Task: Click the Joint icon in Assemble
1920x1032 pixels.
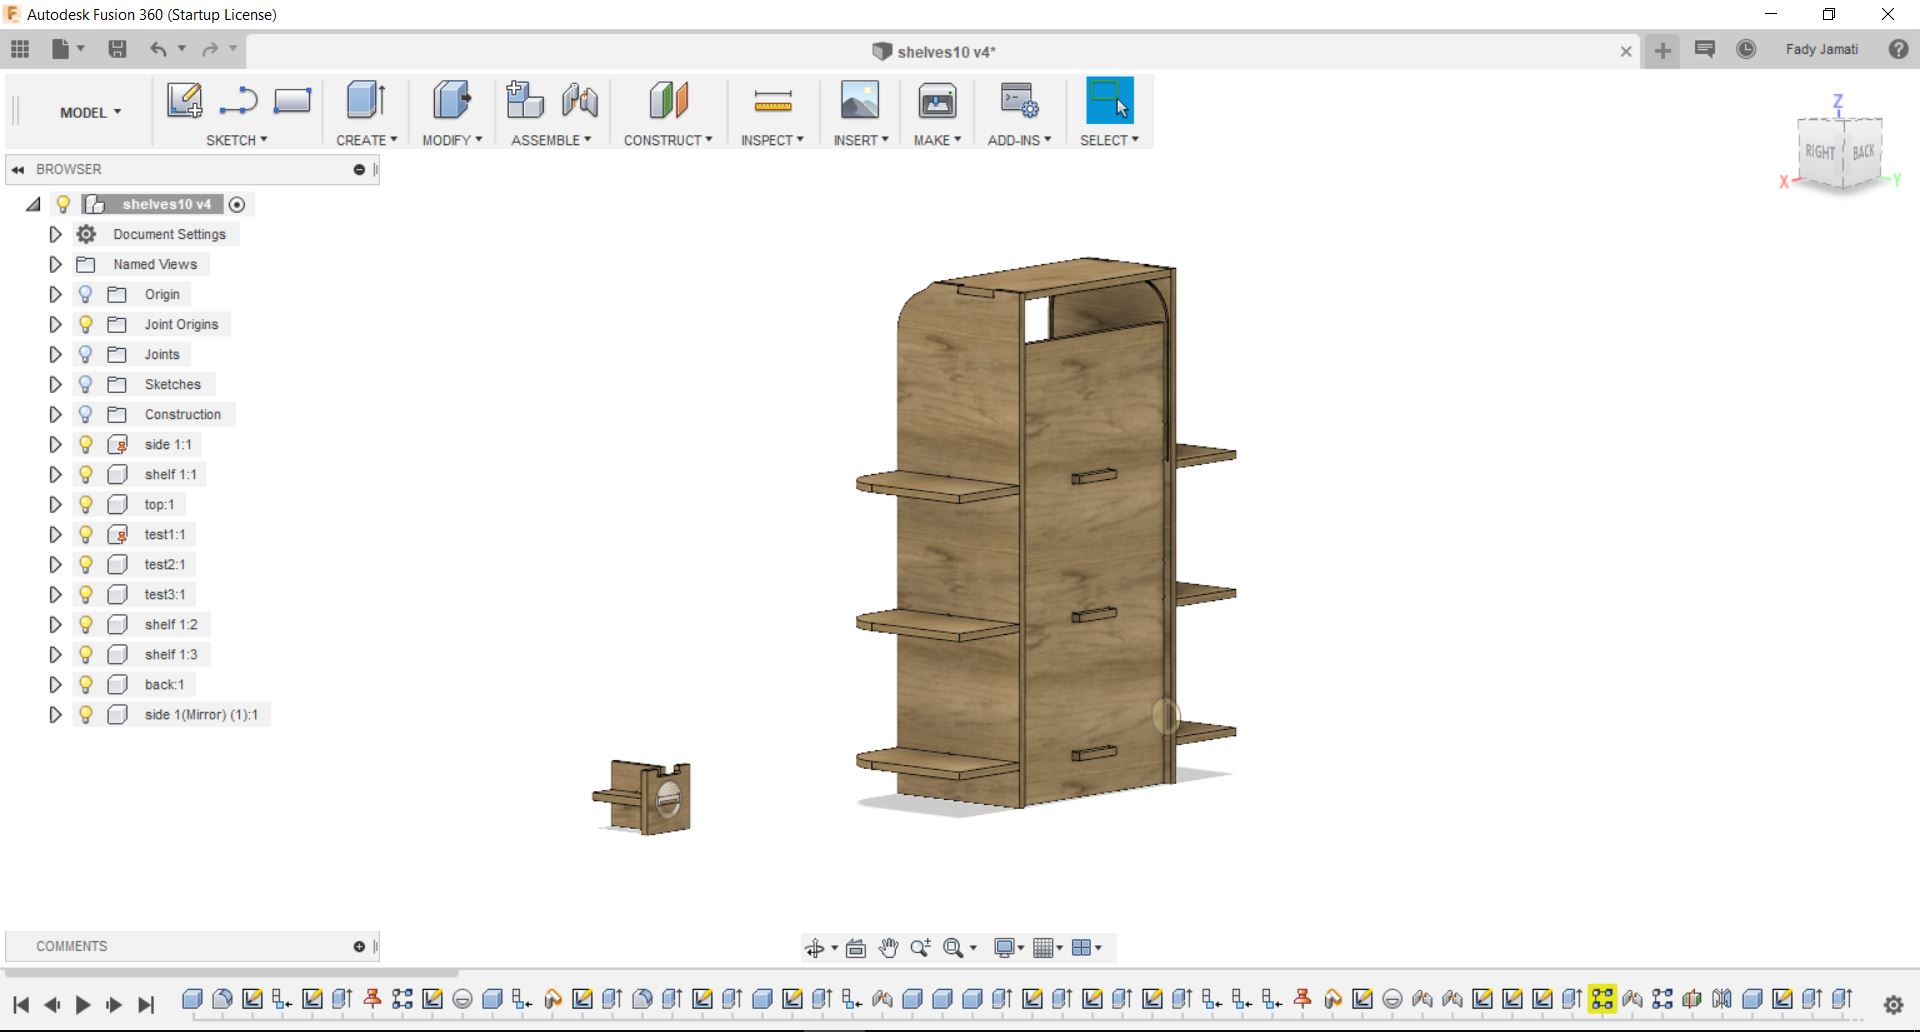Action: pos(580,101)
